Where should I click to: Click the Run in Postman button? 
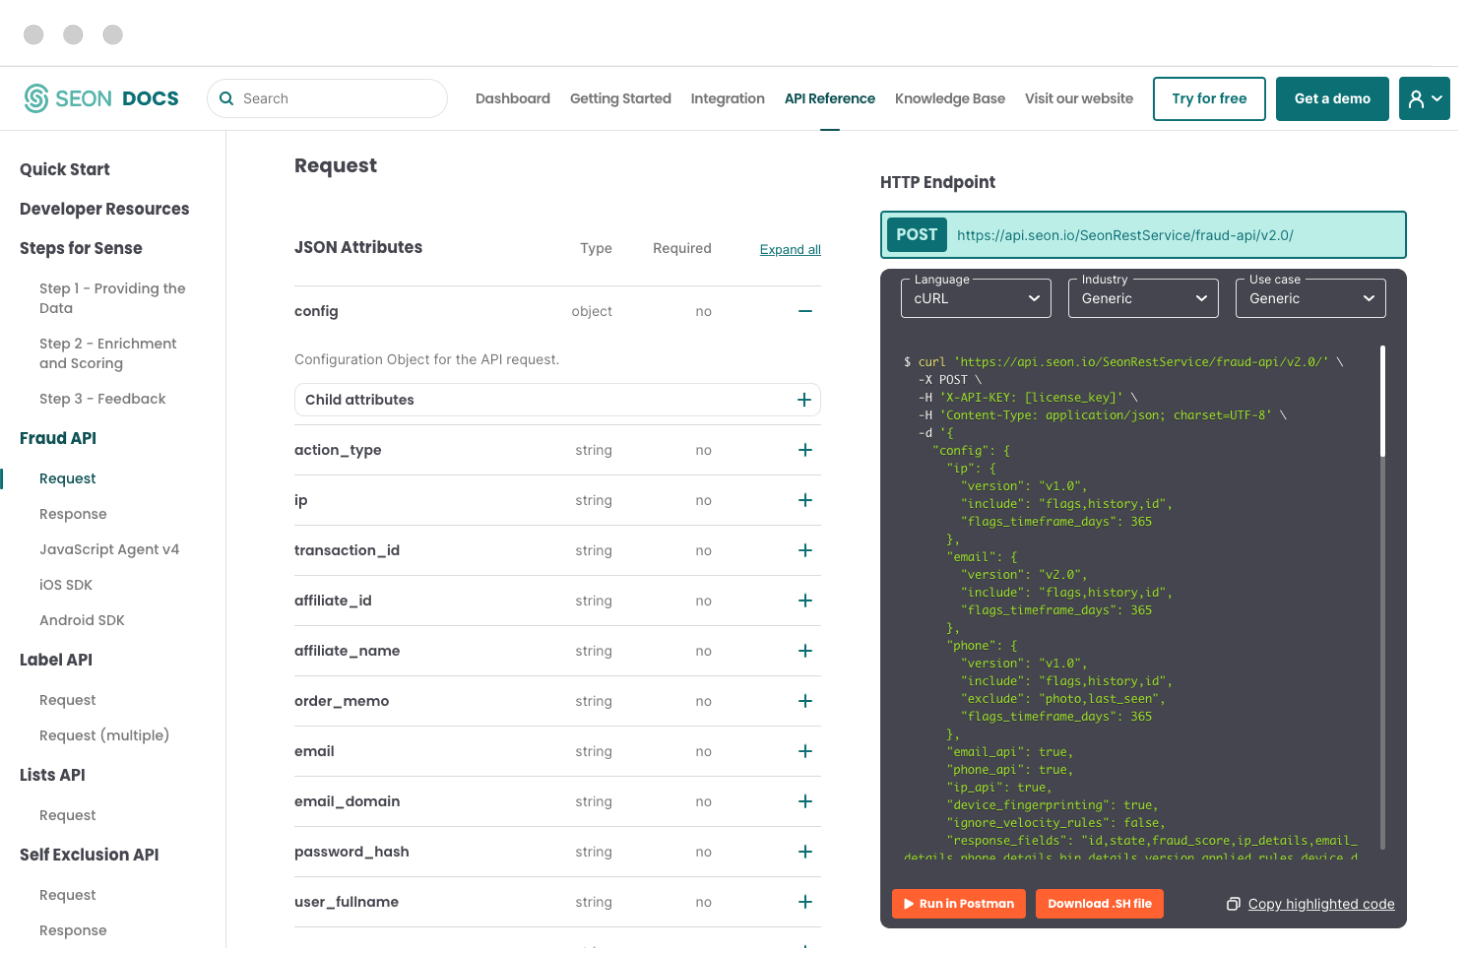[x=959, y=904]
